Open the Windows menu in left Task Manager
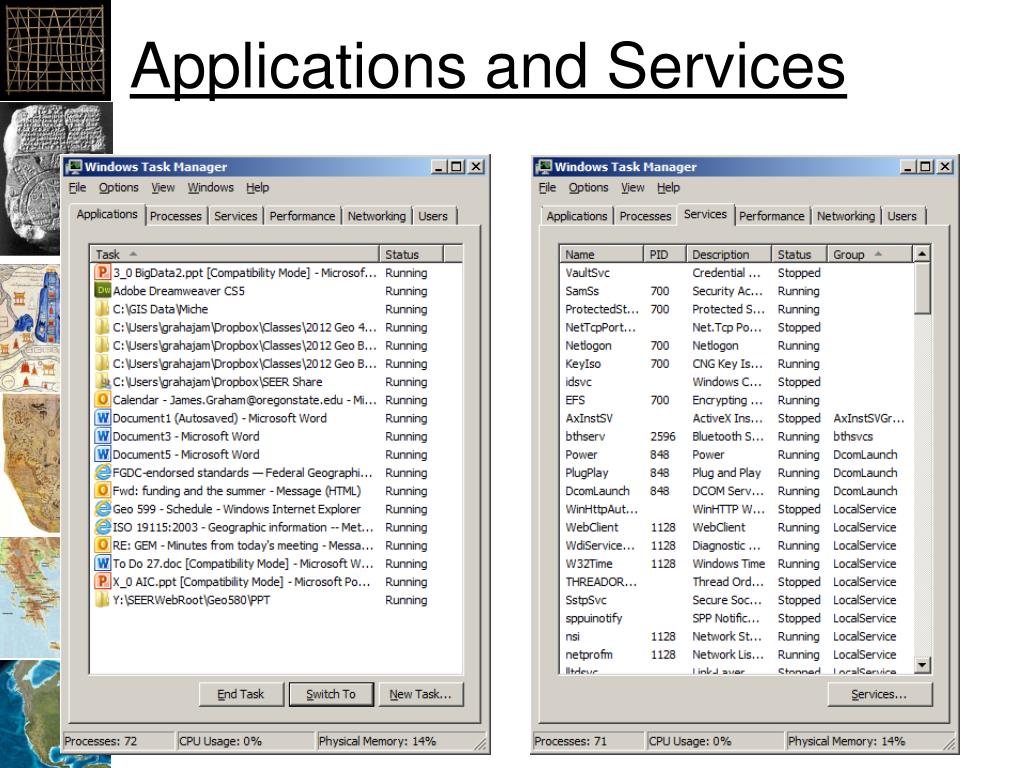The height and width of the screenshot is (768, 1024). pos(210,187)
